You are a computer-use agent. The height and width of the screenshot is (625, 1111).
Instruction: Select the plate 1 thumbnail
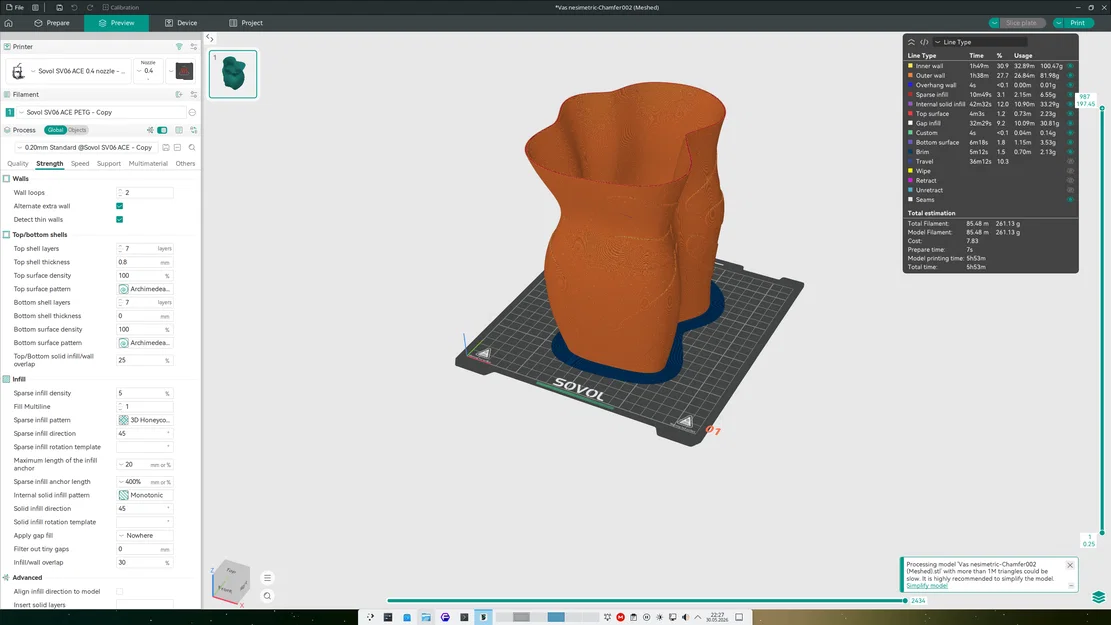(233, 74)
